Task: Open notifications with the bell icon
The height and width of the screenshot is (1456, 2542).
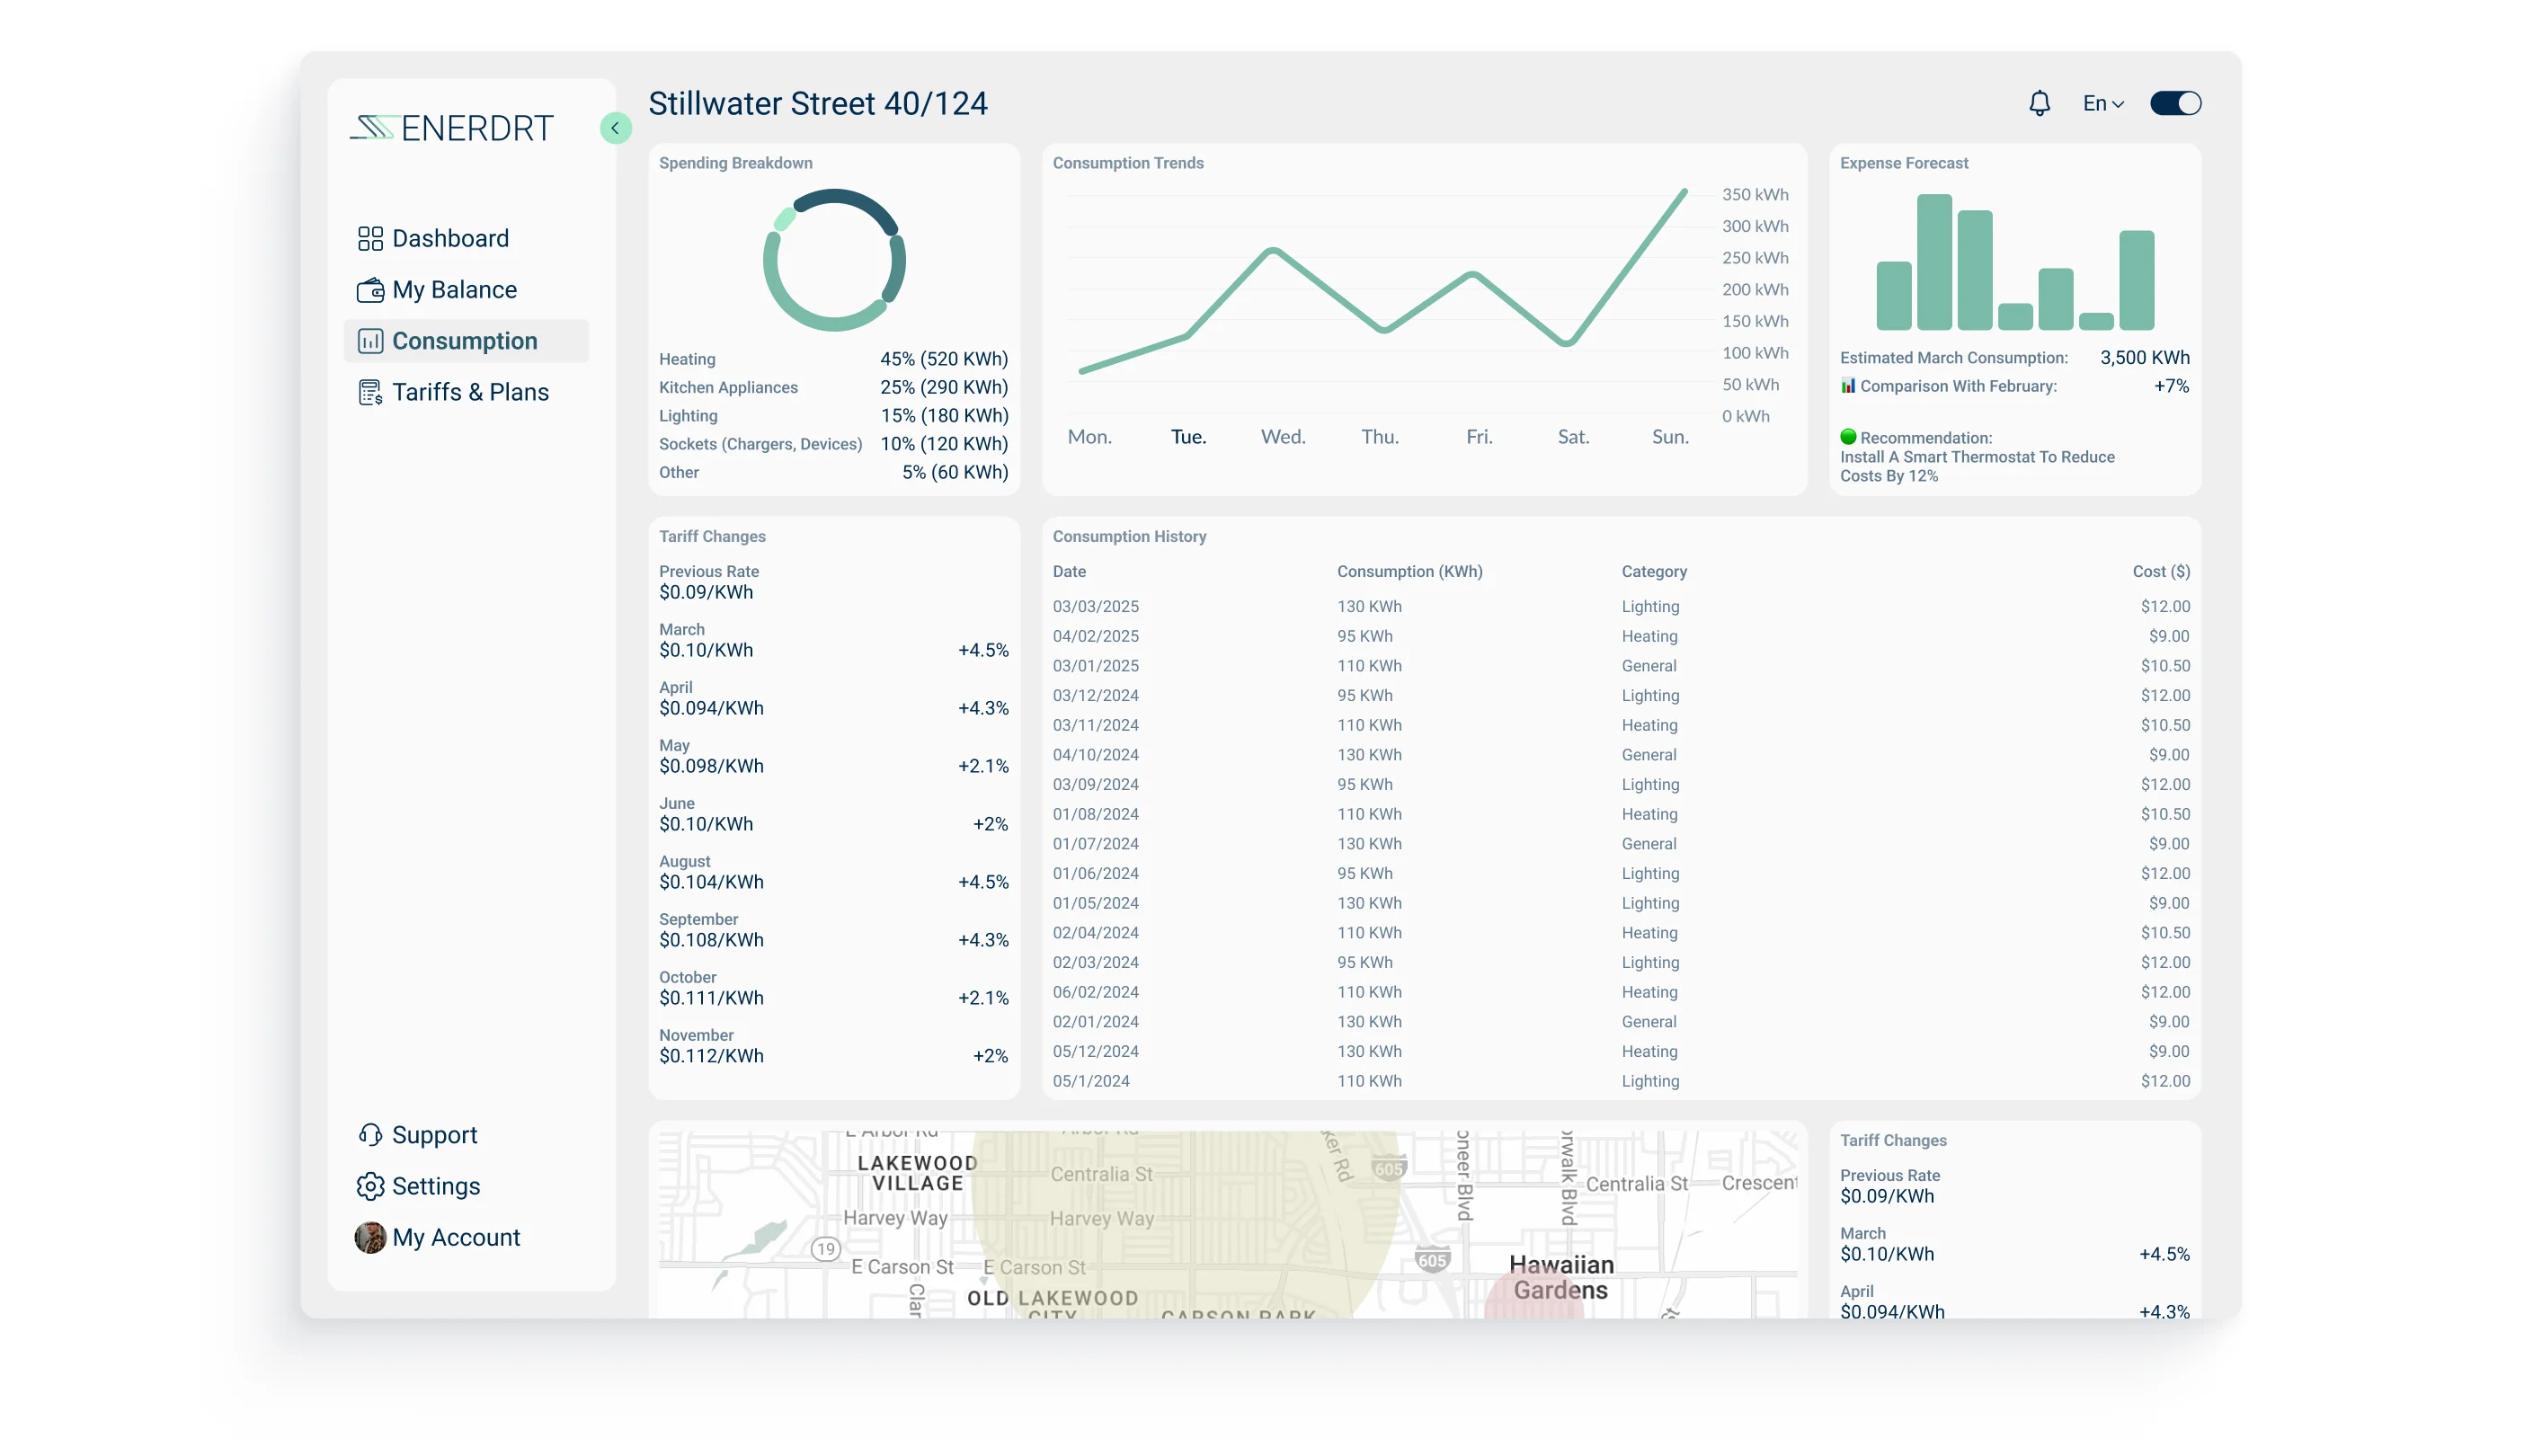Action: pyautogui.click(x=2039, y=103)
